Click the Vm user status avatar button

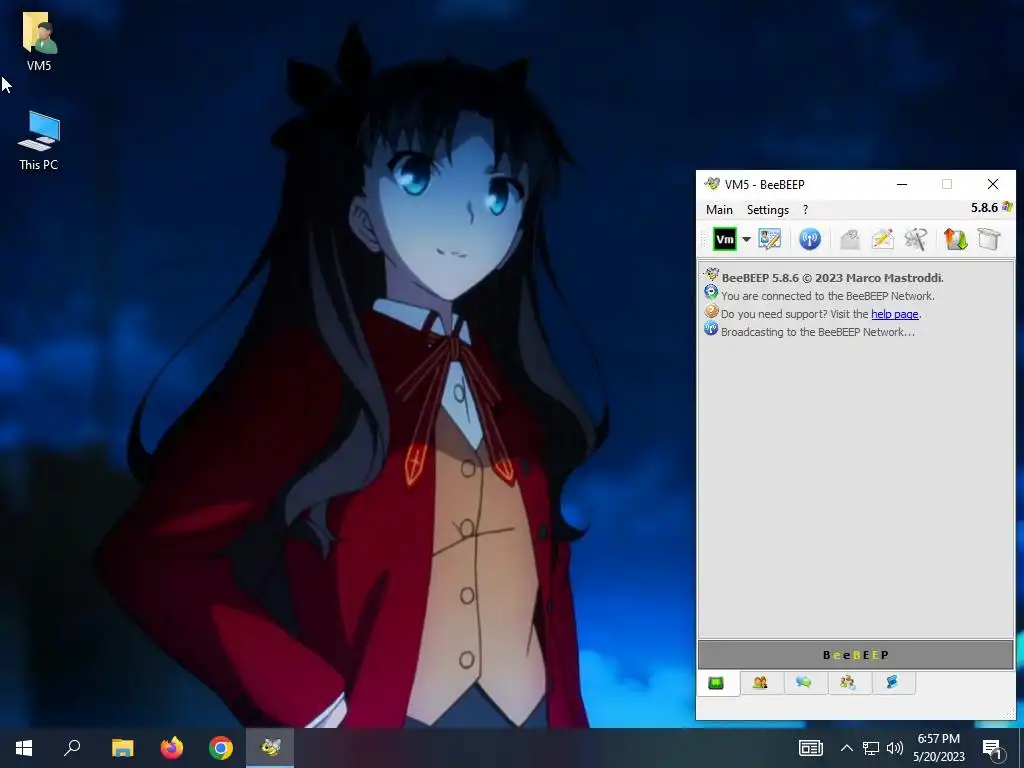click(724, 239)
